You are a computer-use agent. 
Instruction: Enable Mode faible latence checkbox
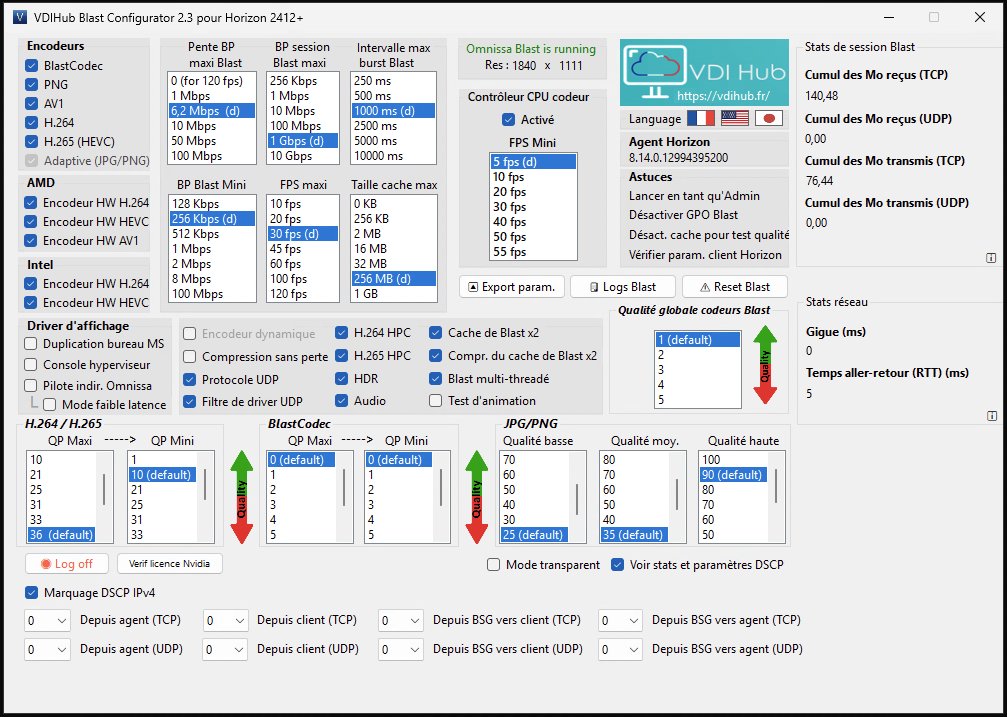point(49,405)
